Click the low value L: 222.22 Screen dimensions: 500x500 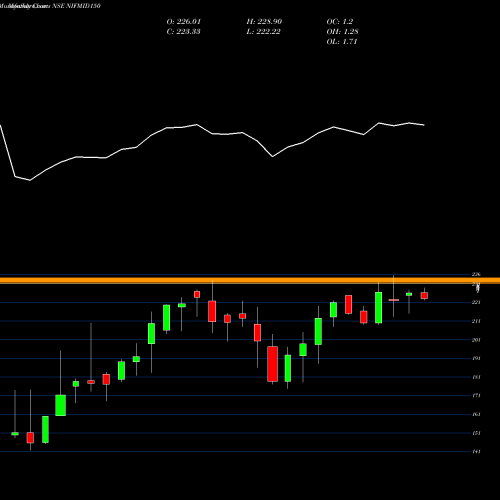point(263,32)
